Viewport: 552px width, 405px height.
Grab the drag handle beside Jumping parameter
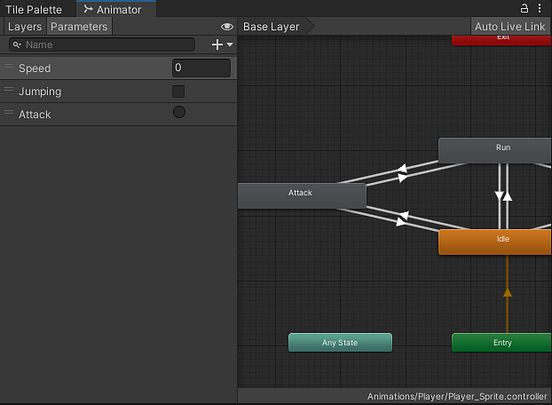tap(9, 89)
